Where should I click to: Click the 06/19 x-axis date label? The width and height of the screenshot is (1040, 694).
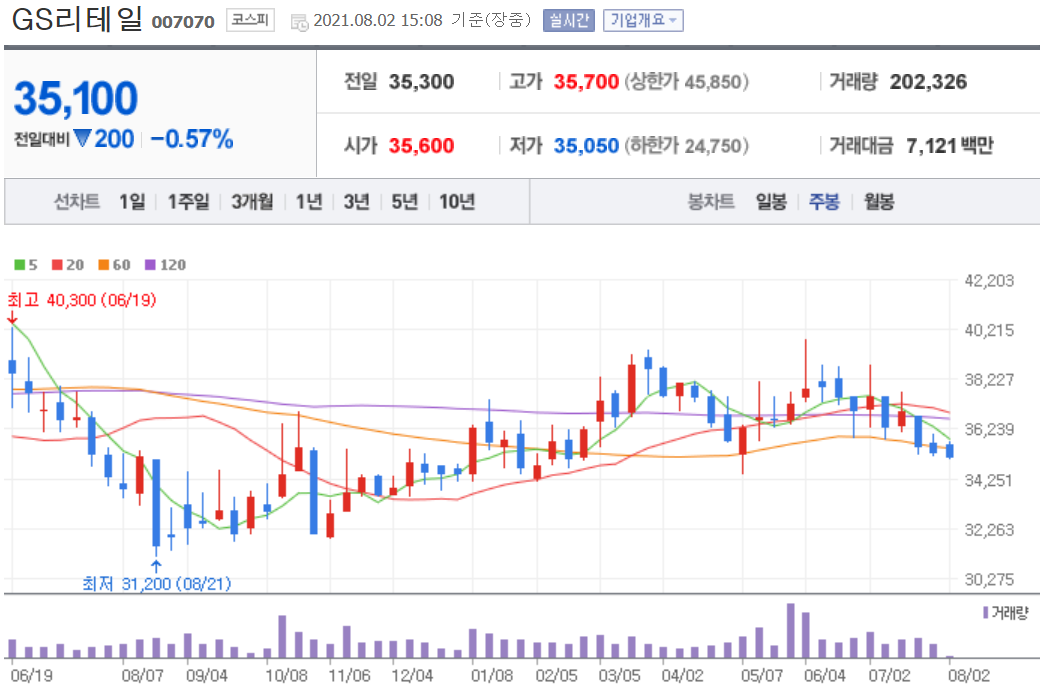(31, 676)
